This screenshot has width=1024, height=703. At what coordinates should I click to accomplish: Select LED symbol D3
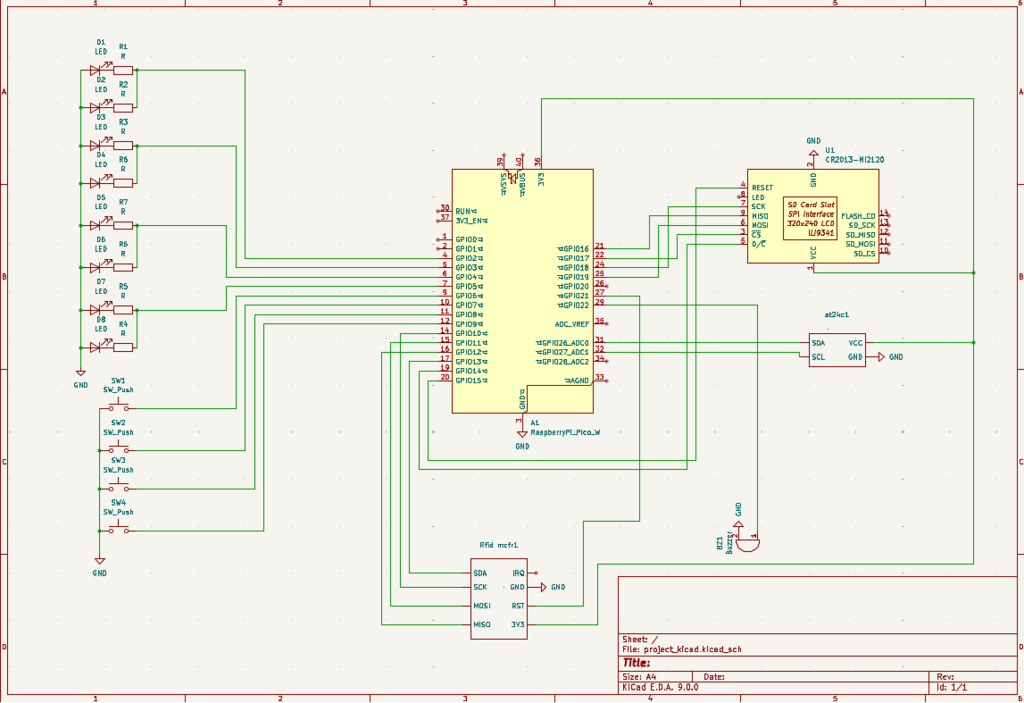point(95,145)
